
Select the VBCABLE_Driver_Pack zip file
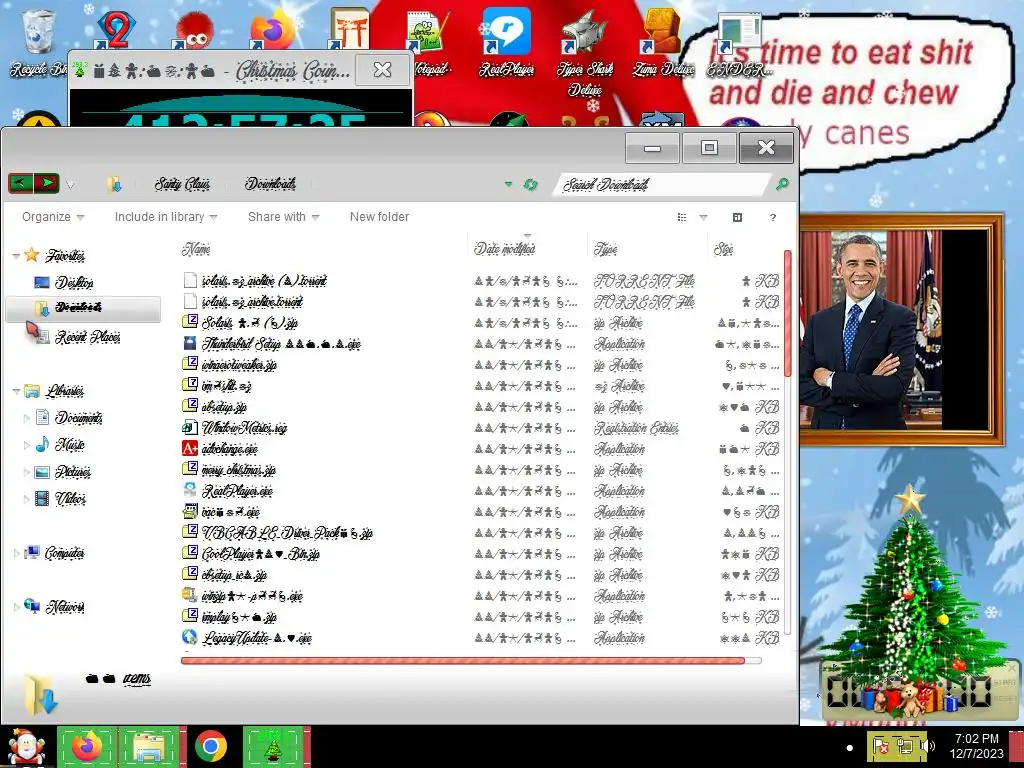pos(287,533)
